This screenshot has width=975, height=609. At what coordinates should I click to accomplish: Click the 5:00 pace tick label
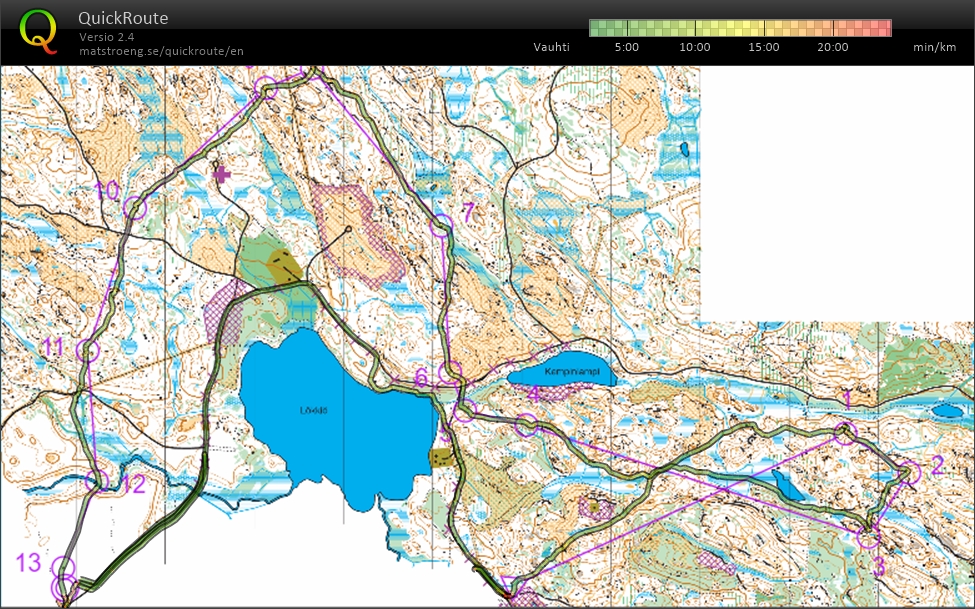pos(627,46)
